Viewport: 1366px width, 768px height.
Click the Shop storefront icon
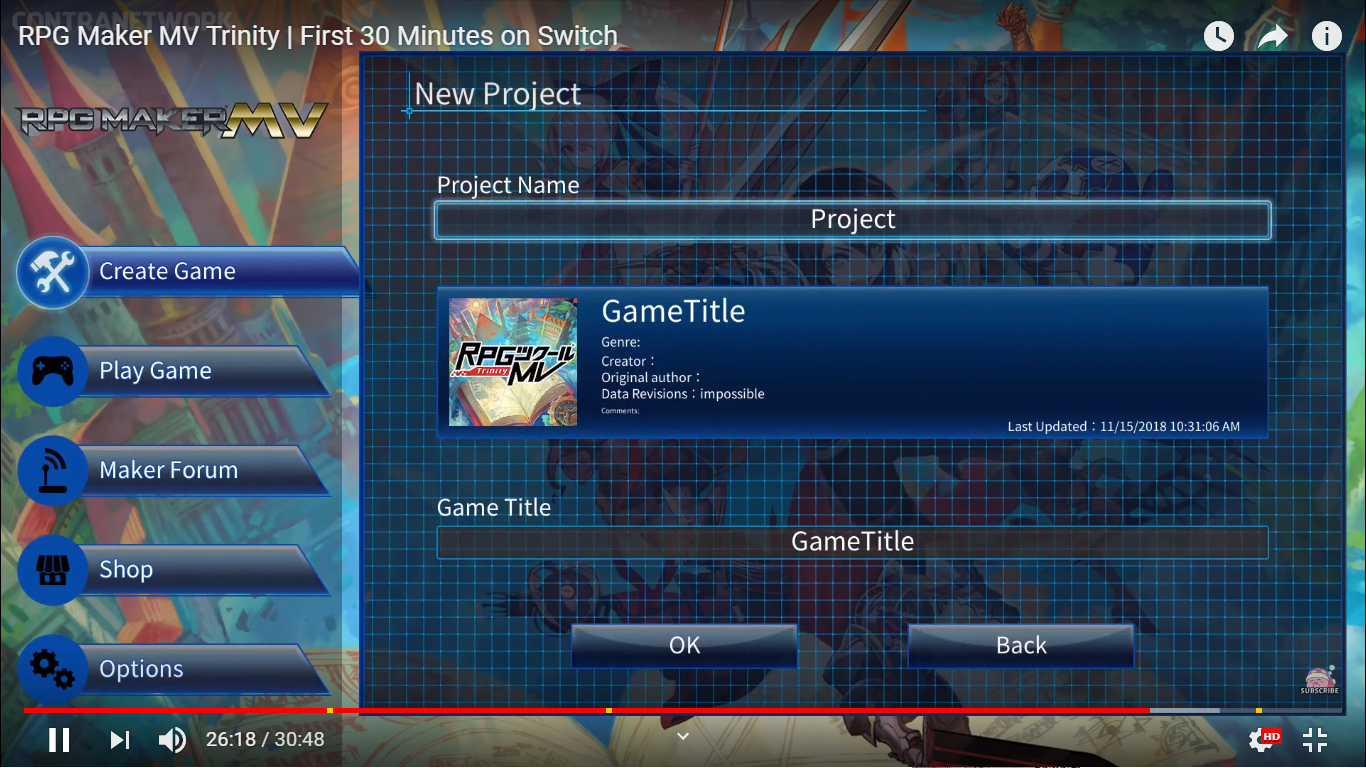53,570
